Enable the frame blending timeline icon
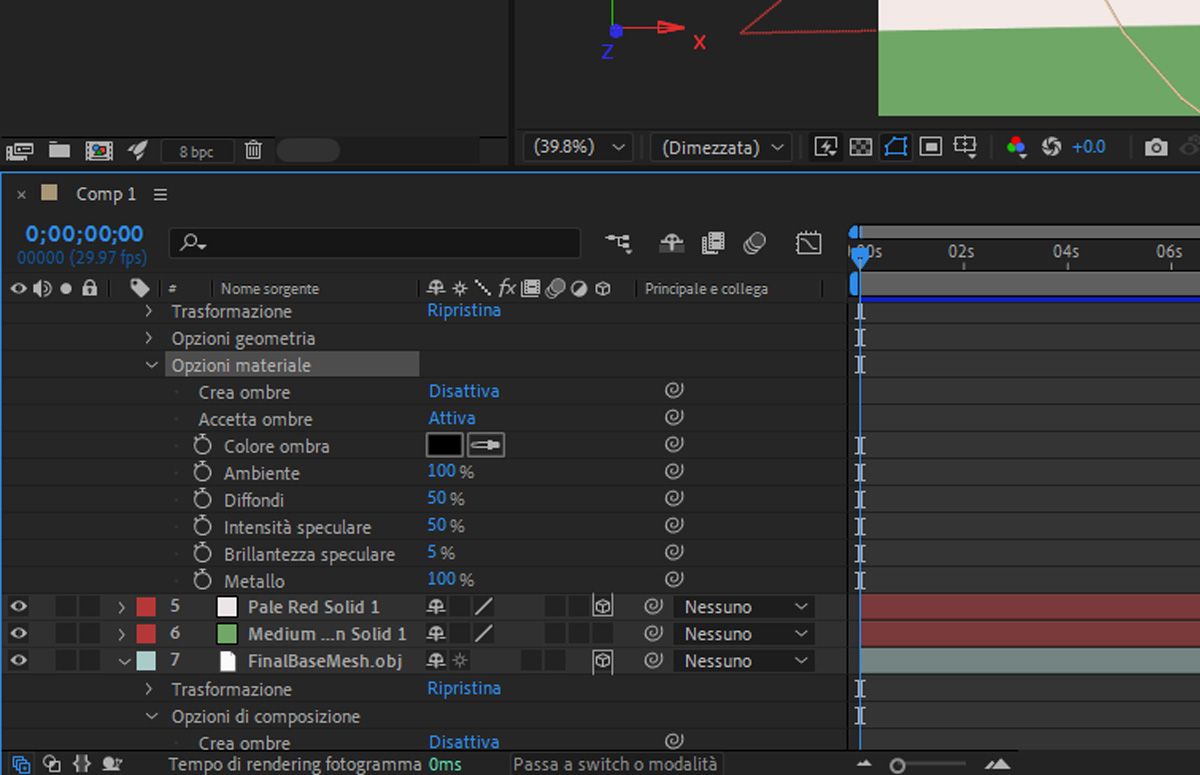1200x775 pixels. [713, 242]
